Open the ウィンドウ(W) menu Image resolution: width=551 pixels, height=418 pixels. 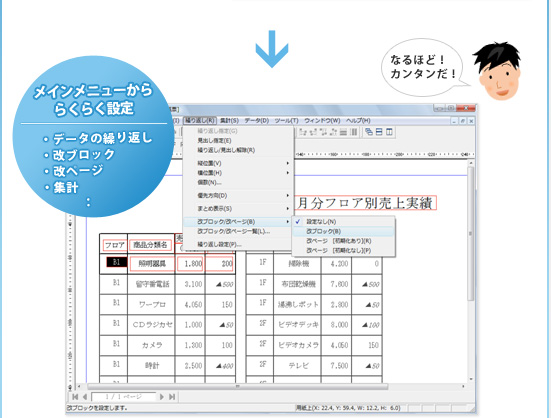(x=322, y=120)
